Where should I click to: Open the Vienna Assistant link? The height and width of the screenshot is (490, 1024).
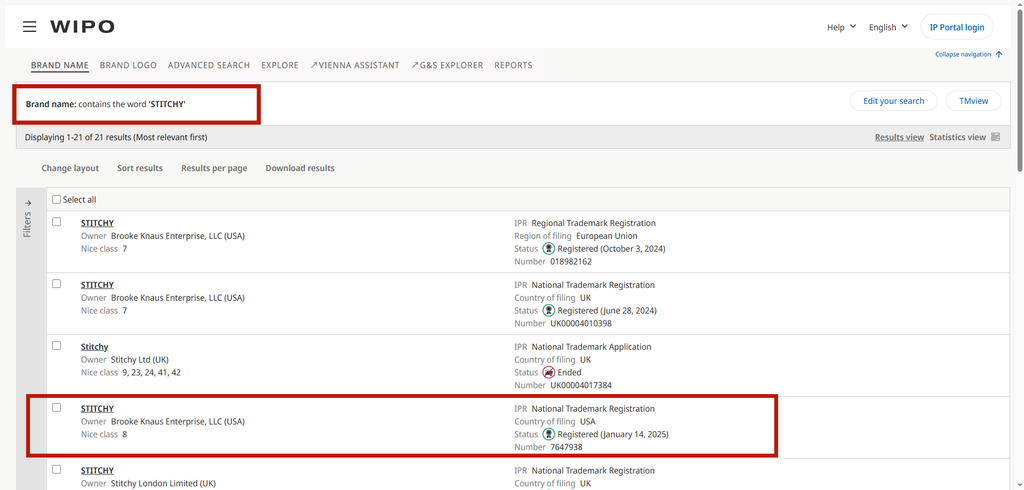pyautogui.click(x=355, y=65)
